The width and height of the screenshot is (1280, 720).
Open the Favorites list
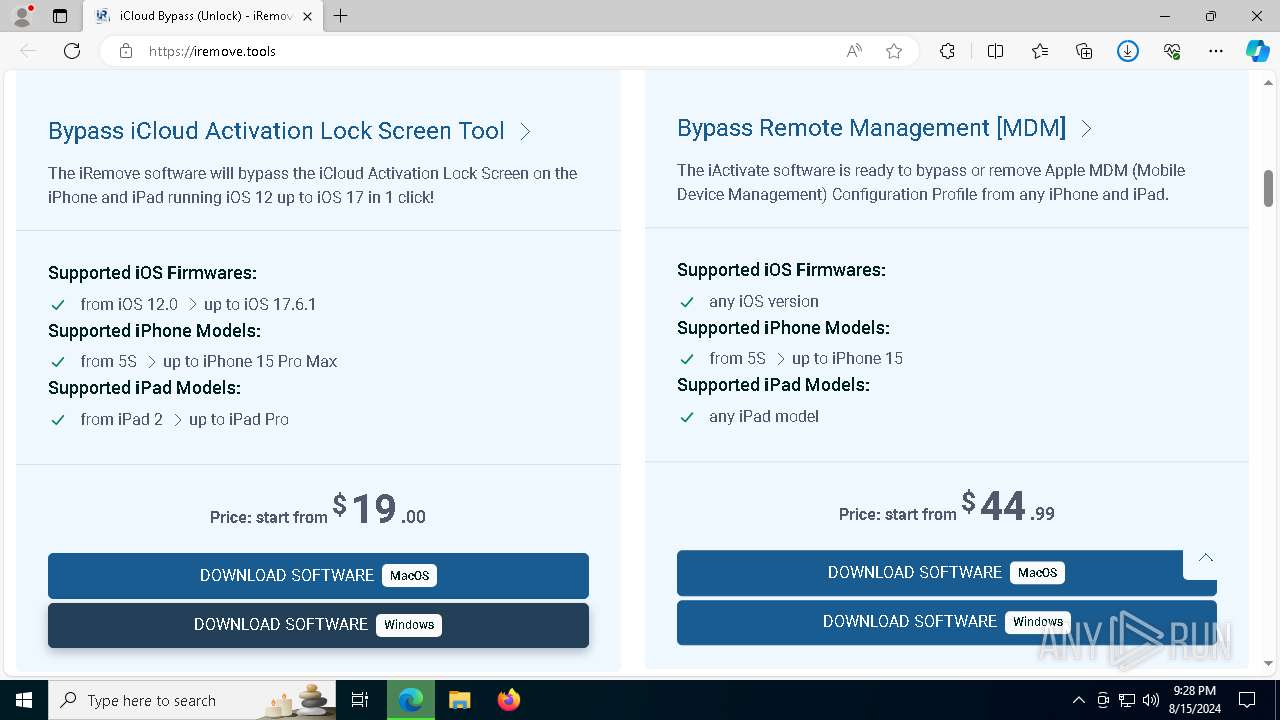(x=1040, y=51)
